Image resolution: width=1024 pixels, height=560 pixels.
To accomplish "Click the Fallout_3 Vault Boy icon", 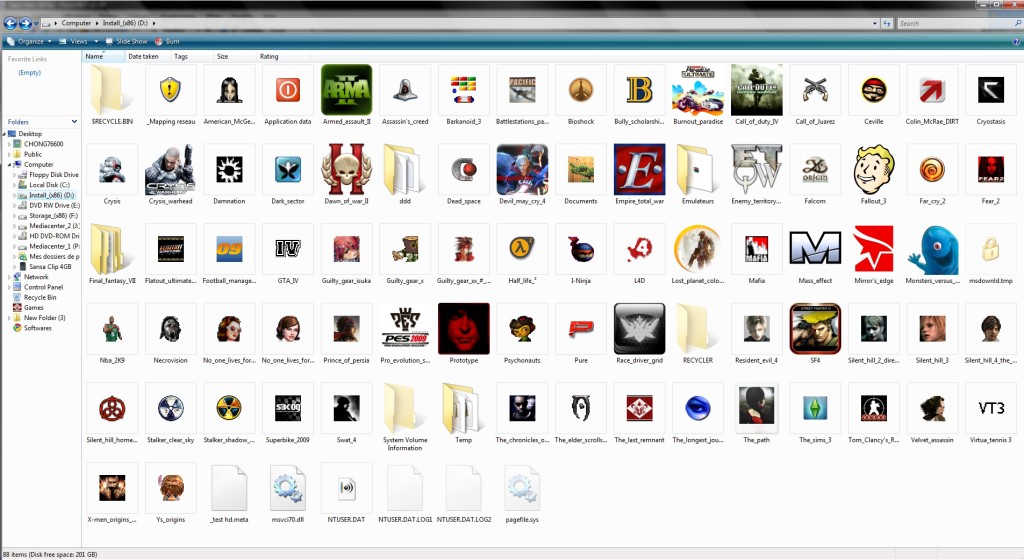I will 873,170.
